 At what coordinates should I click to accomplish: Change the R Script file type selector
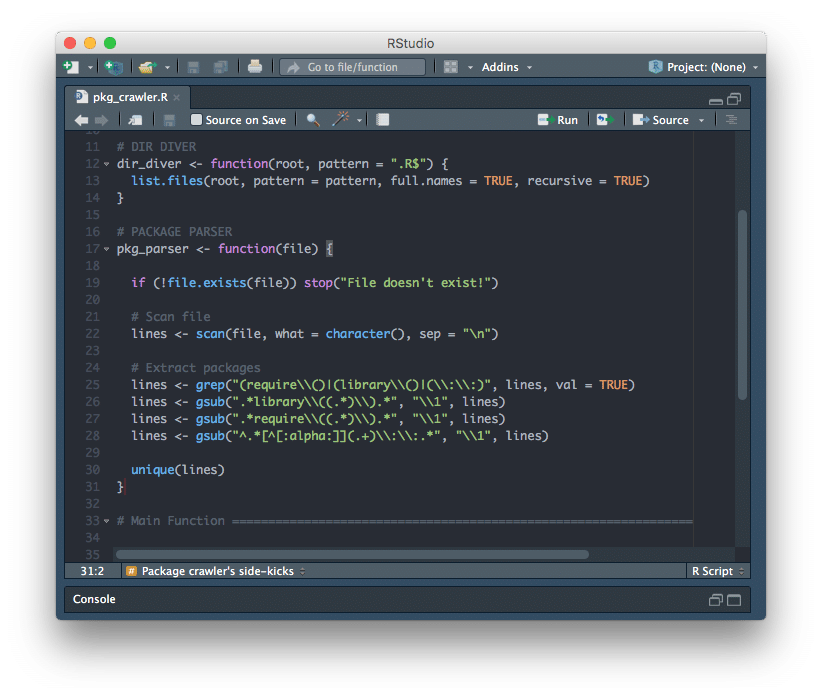click(x=717, y=571)
